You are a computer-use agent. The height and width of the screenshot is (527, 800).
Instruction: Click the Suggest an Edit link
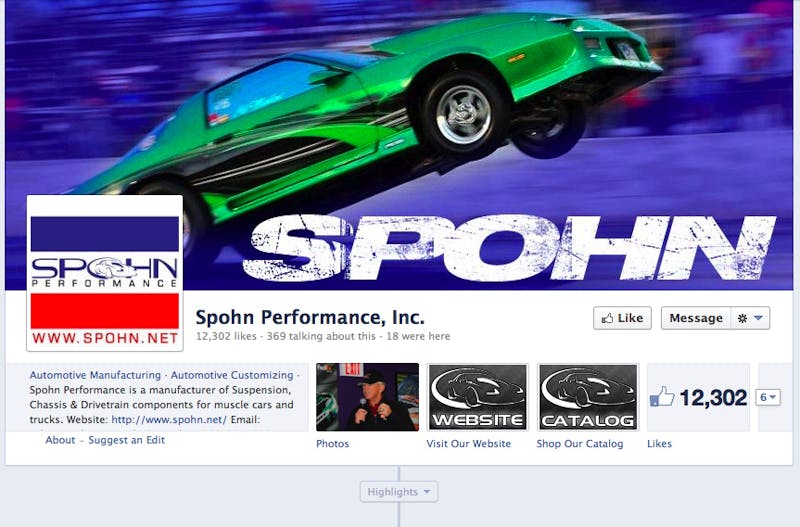(127, 440)
